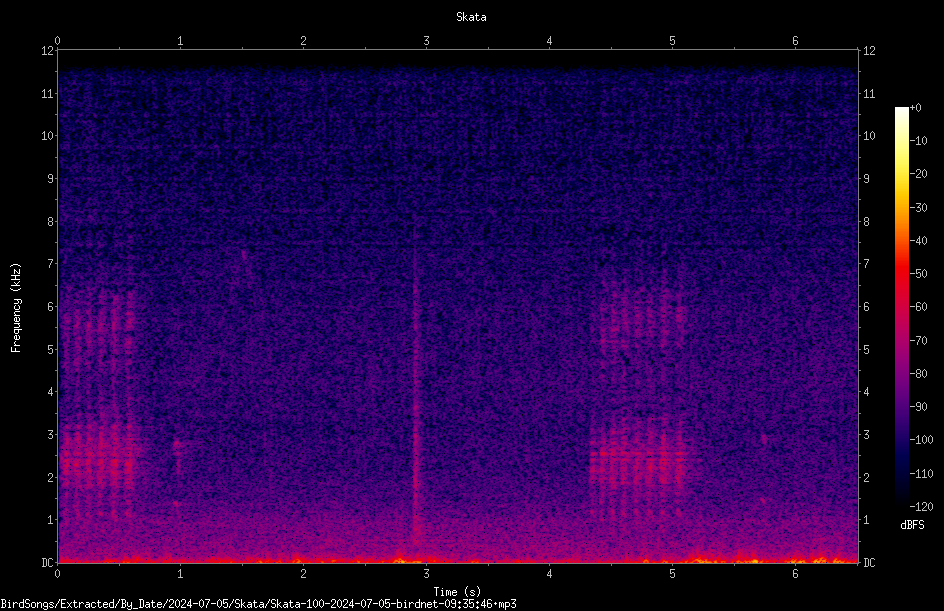Click the "11" tick on the left frequency axis
This screenshot has width=944, height=611.
point(48,93)
